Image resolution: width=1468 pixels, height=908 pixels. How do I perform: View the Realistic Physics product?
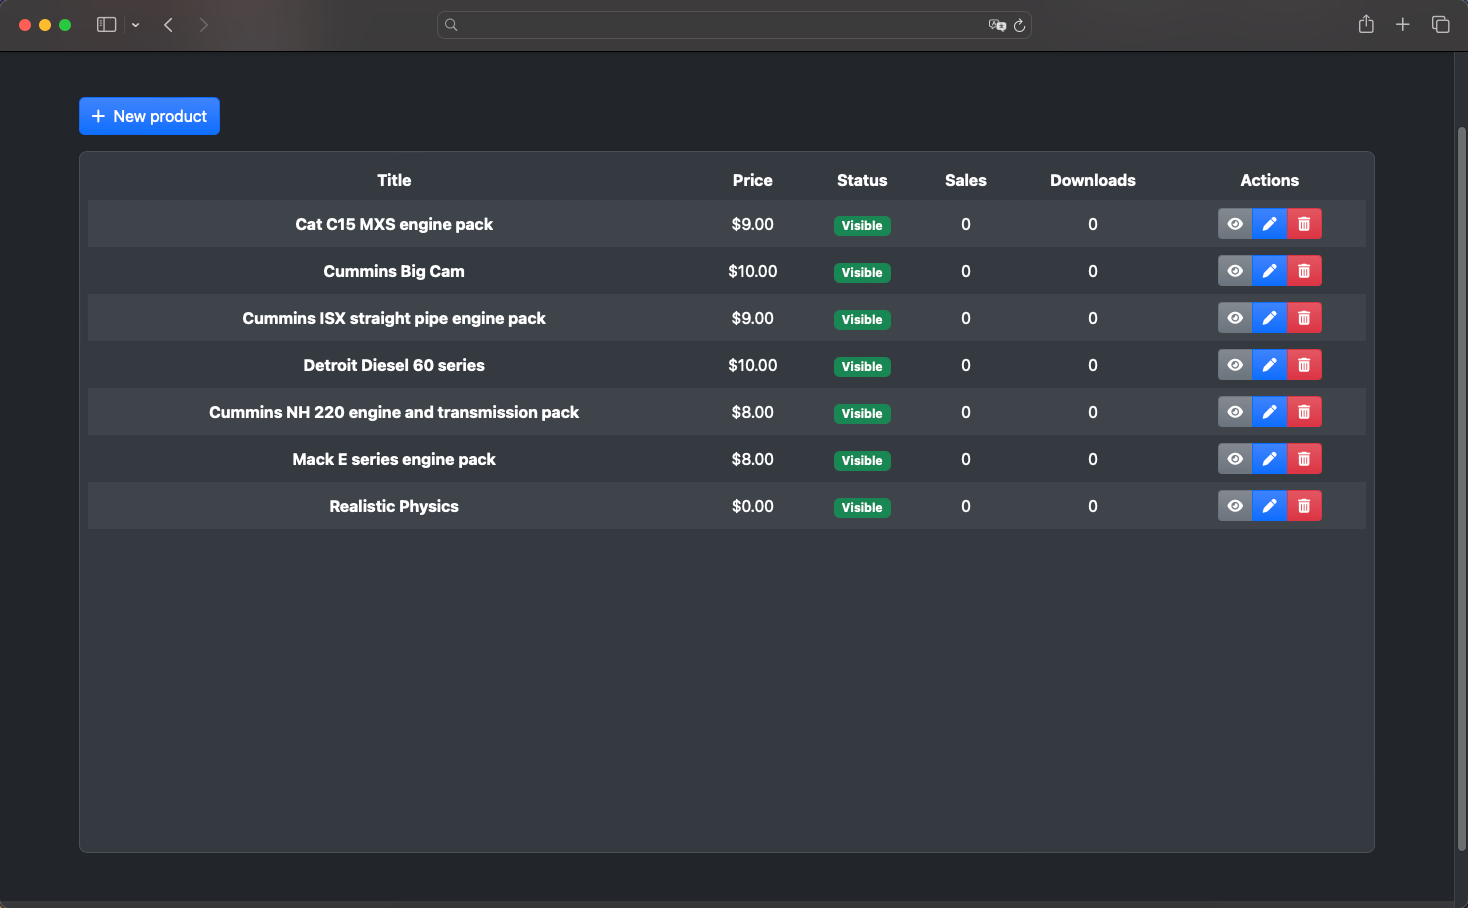(x=1235, y=506)
